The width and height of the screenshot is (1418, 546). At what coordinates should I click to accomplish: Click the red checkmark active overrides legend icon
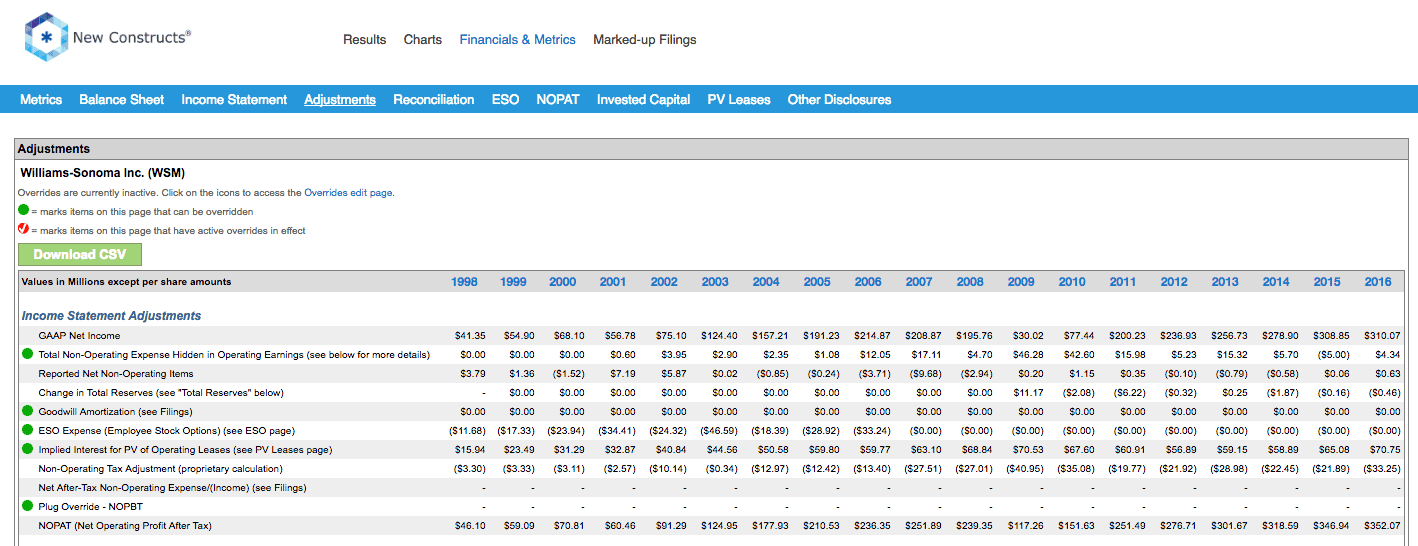pos(24,229)
